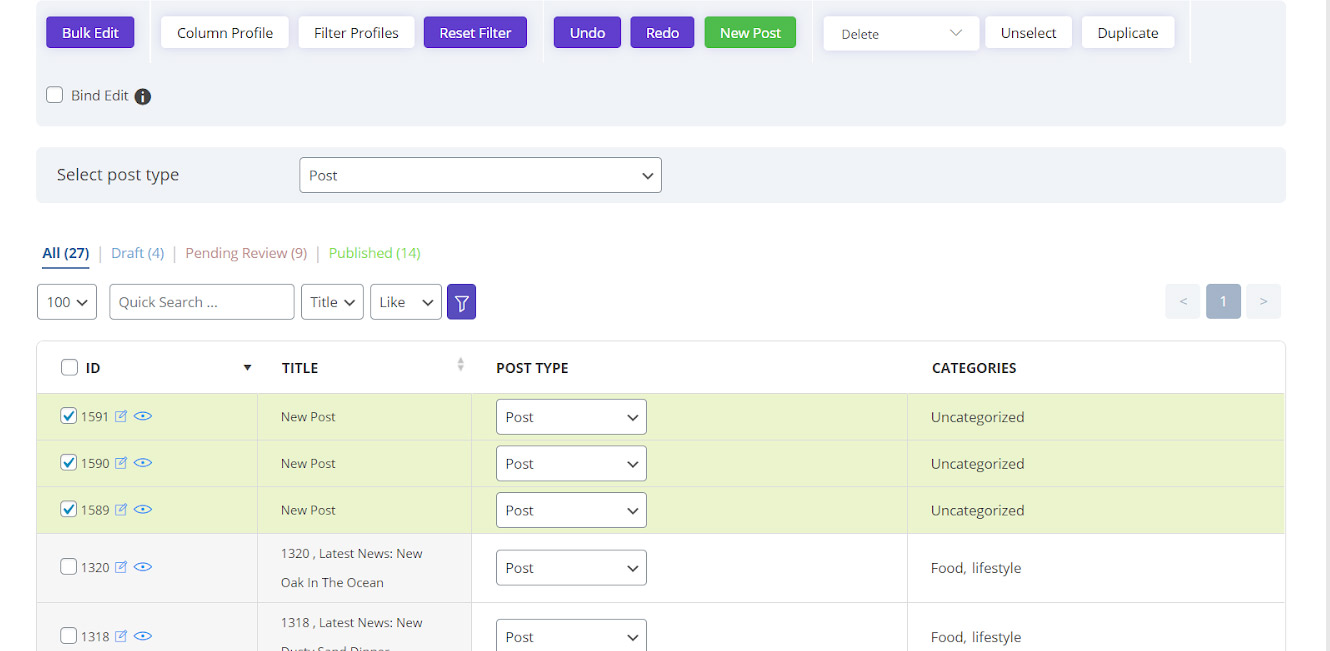Screen dimensions: 1330x651
Task: Select page 1 in pagination
Action: (1223, 302)
